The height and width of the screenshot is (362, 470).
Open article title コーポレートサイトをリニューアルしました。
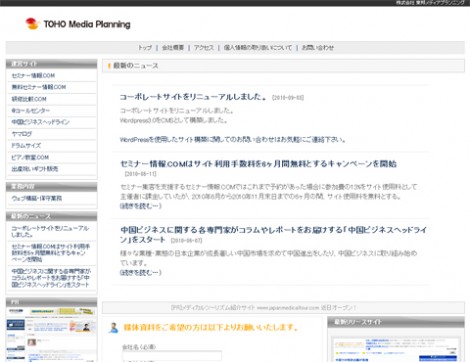[x=193, y=97]
